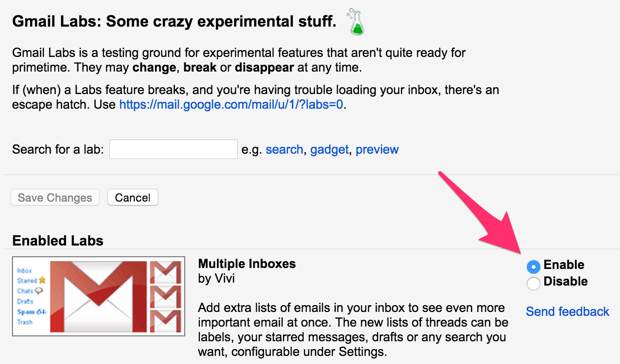This screenshot has width=620, height=364.
Task: Click the bottom small Gmail envelope icon
Action: pyautogui.click(x=166, y=321)
